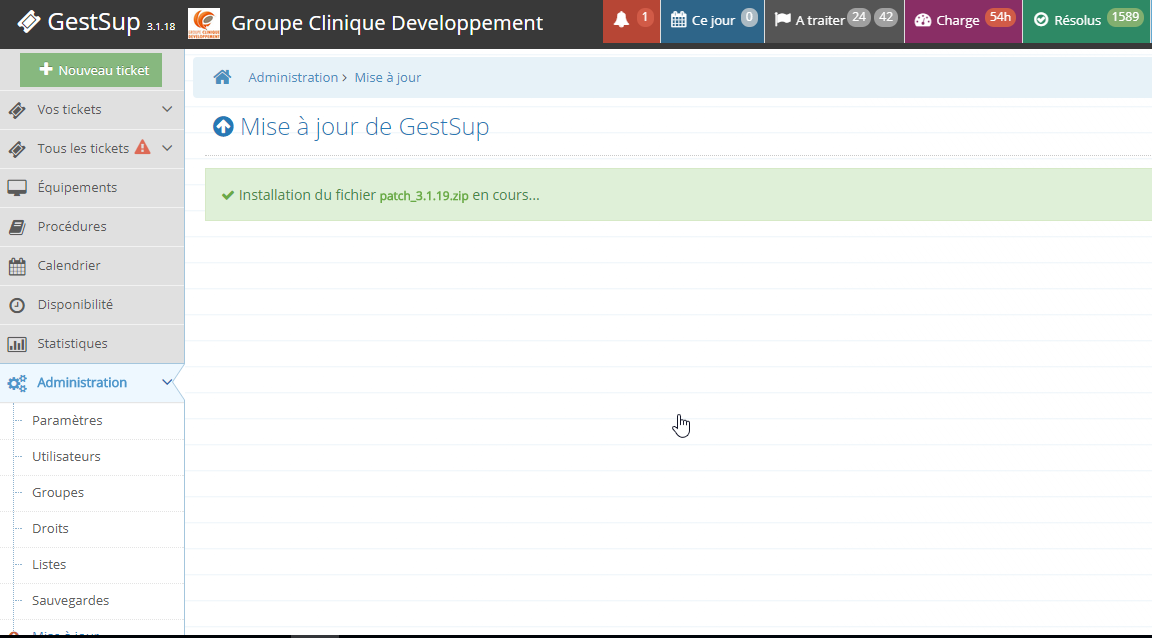This screenshot has height=638, width=1152.
Task: Click the green check icon in the installation message
Action: (228, 196)
